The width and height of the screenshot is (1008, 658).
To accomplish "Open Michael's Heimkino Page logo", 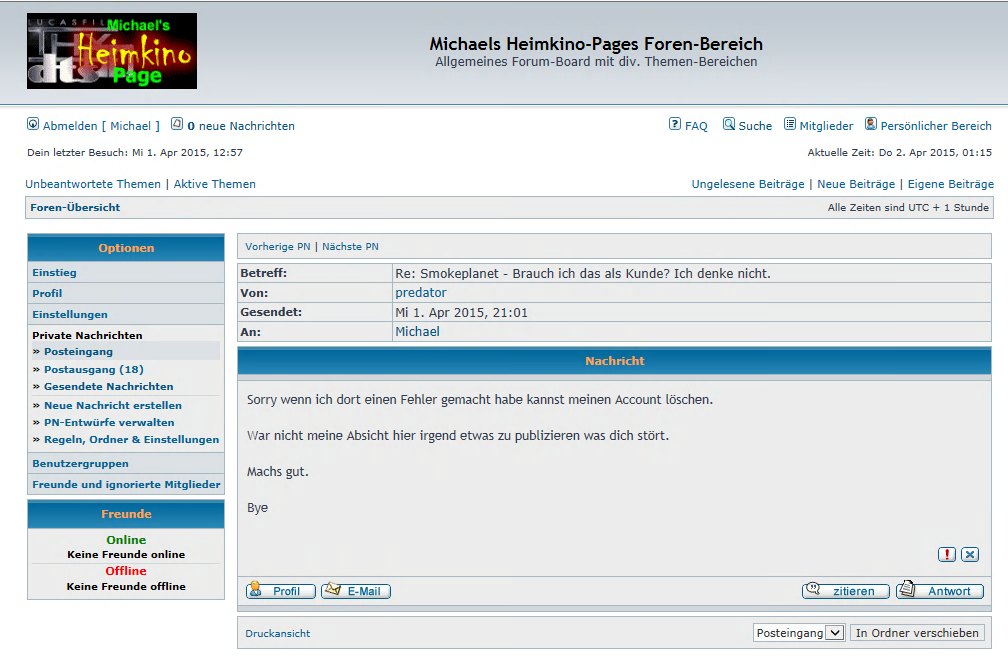I will [x=112, y=51].
